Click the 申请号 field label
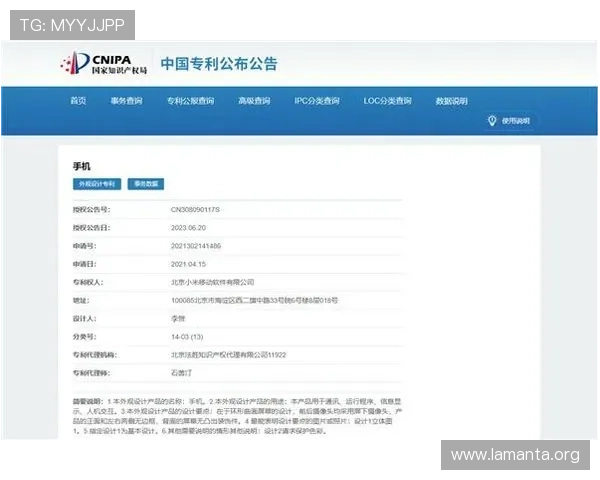The height and width of the screenshot is (480, 600). click(x=85, y=246)
